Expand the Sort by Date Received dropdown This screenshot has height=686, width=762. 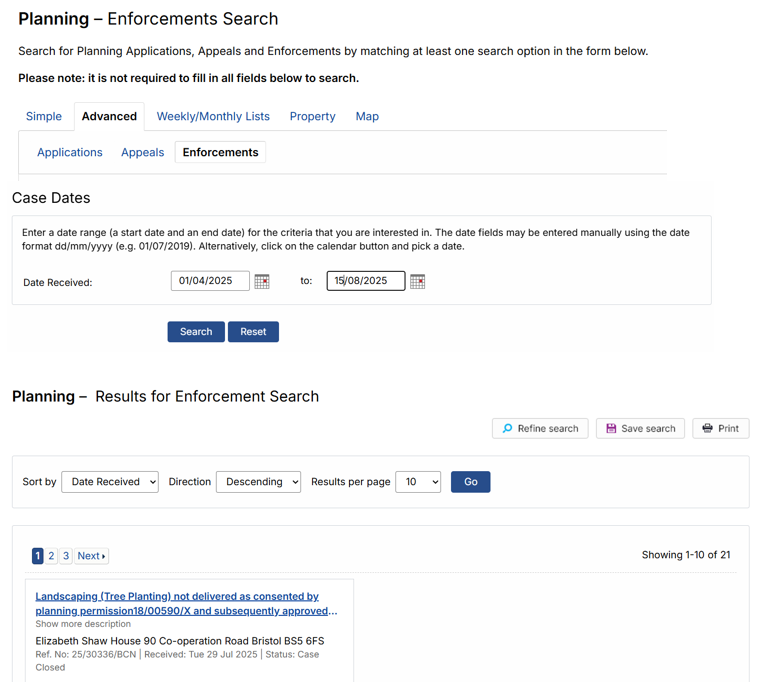pyautogui.click(x=110, y=482)
